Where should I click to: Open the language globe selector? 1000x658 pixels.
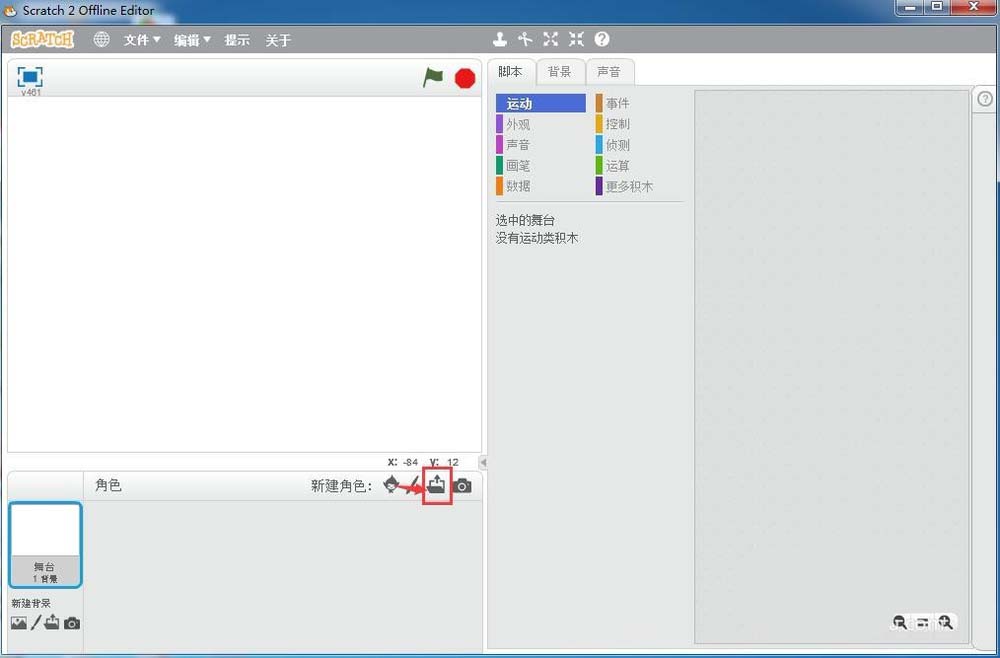pyautogui.click(x=100, y=40)
